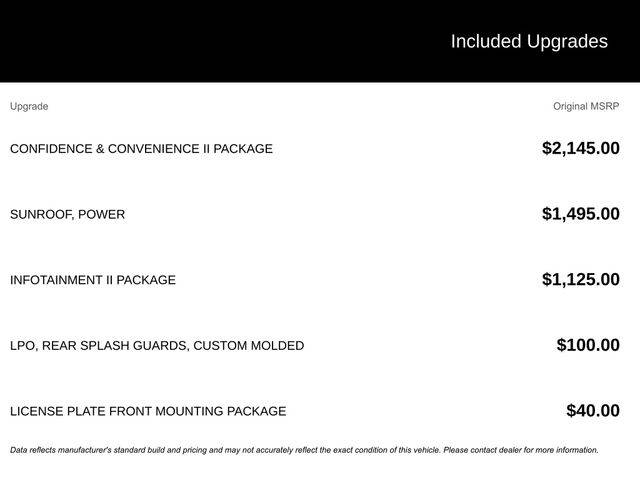Viewport: 640px width, 480px height.
Task: Click the word PACKAGE in Infotainment row
Action: (146, 280)
